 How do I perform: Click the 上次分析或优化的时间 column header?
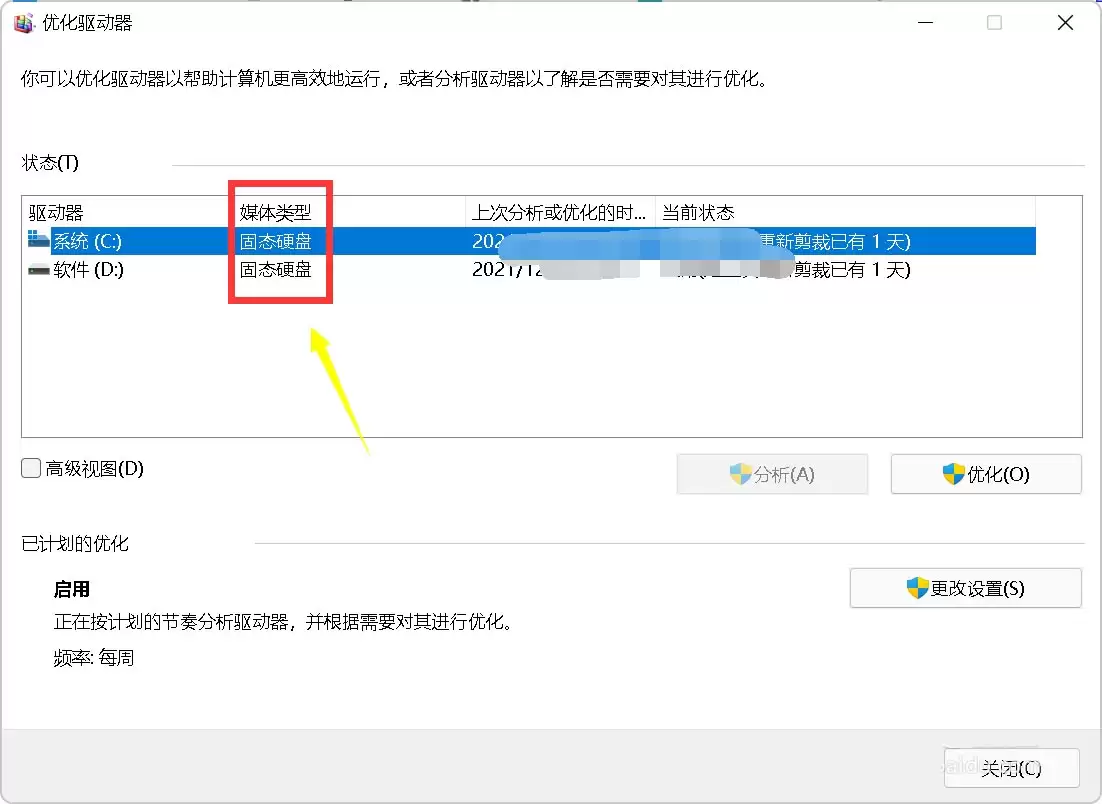pos(559,212)
